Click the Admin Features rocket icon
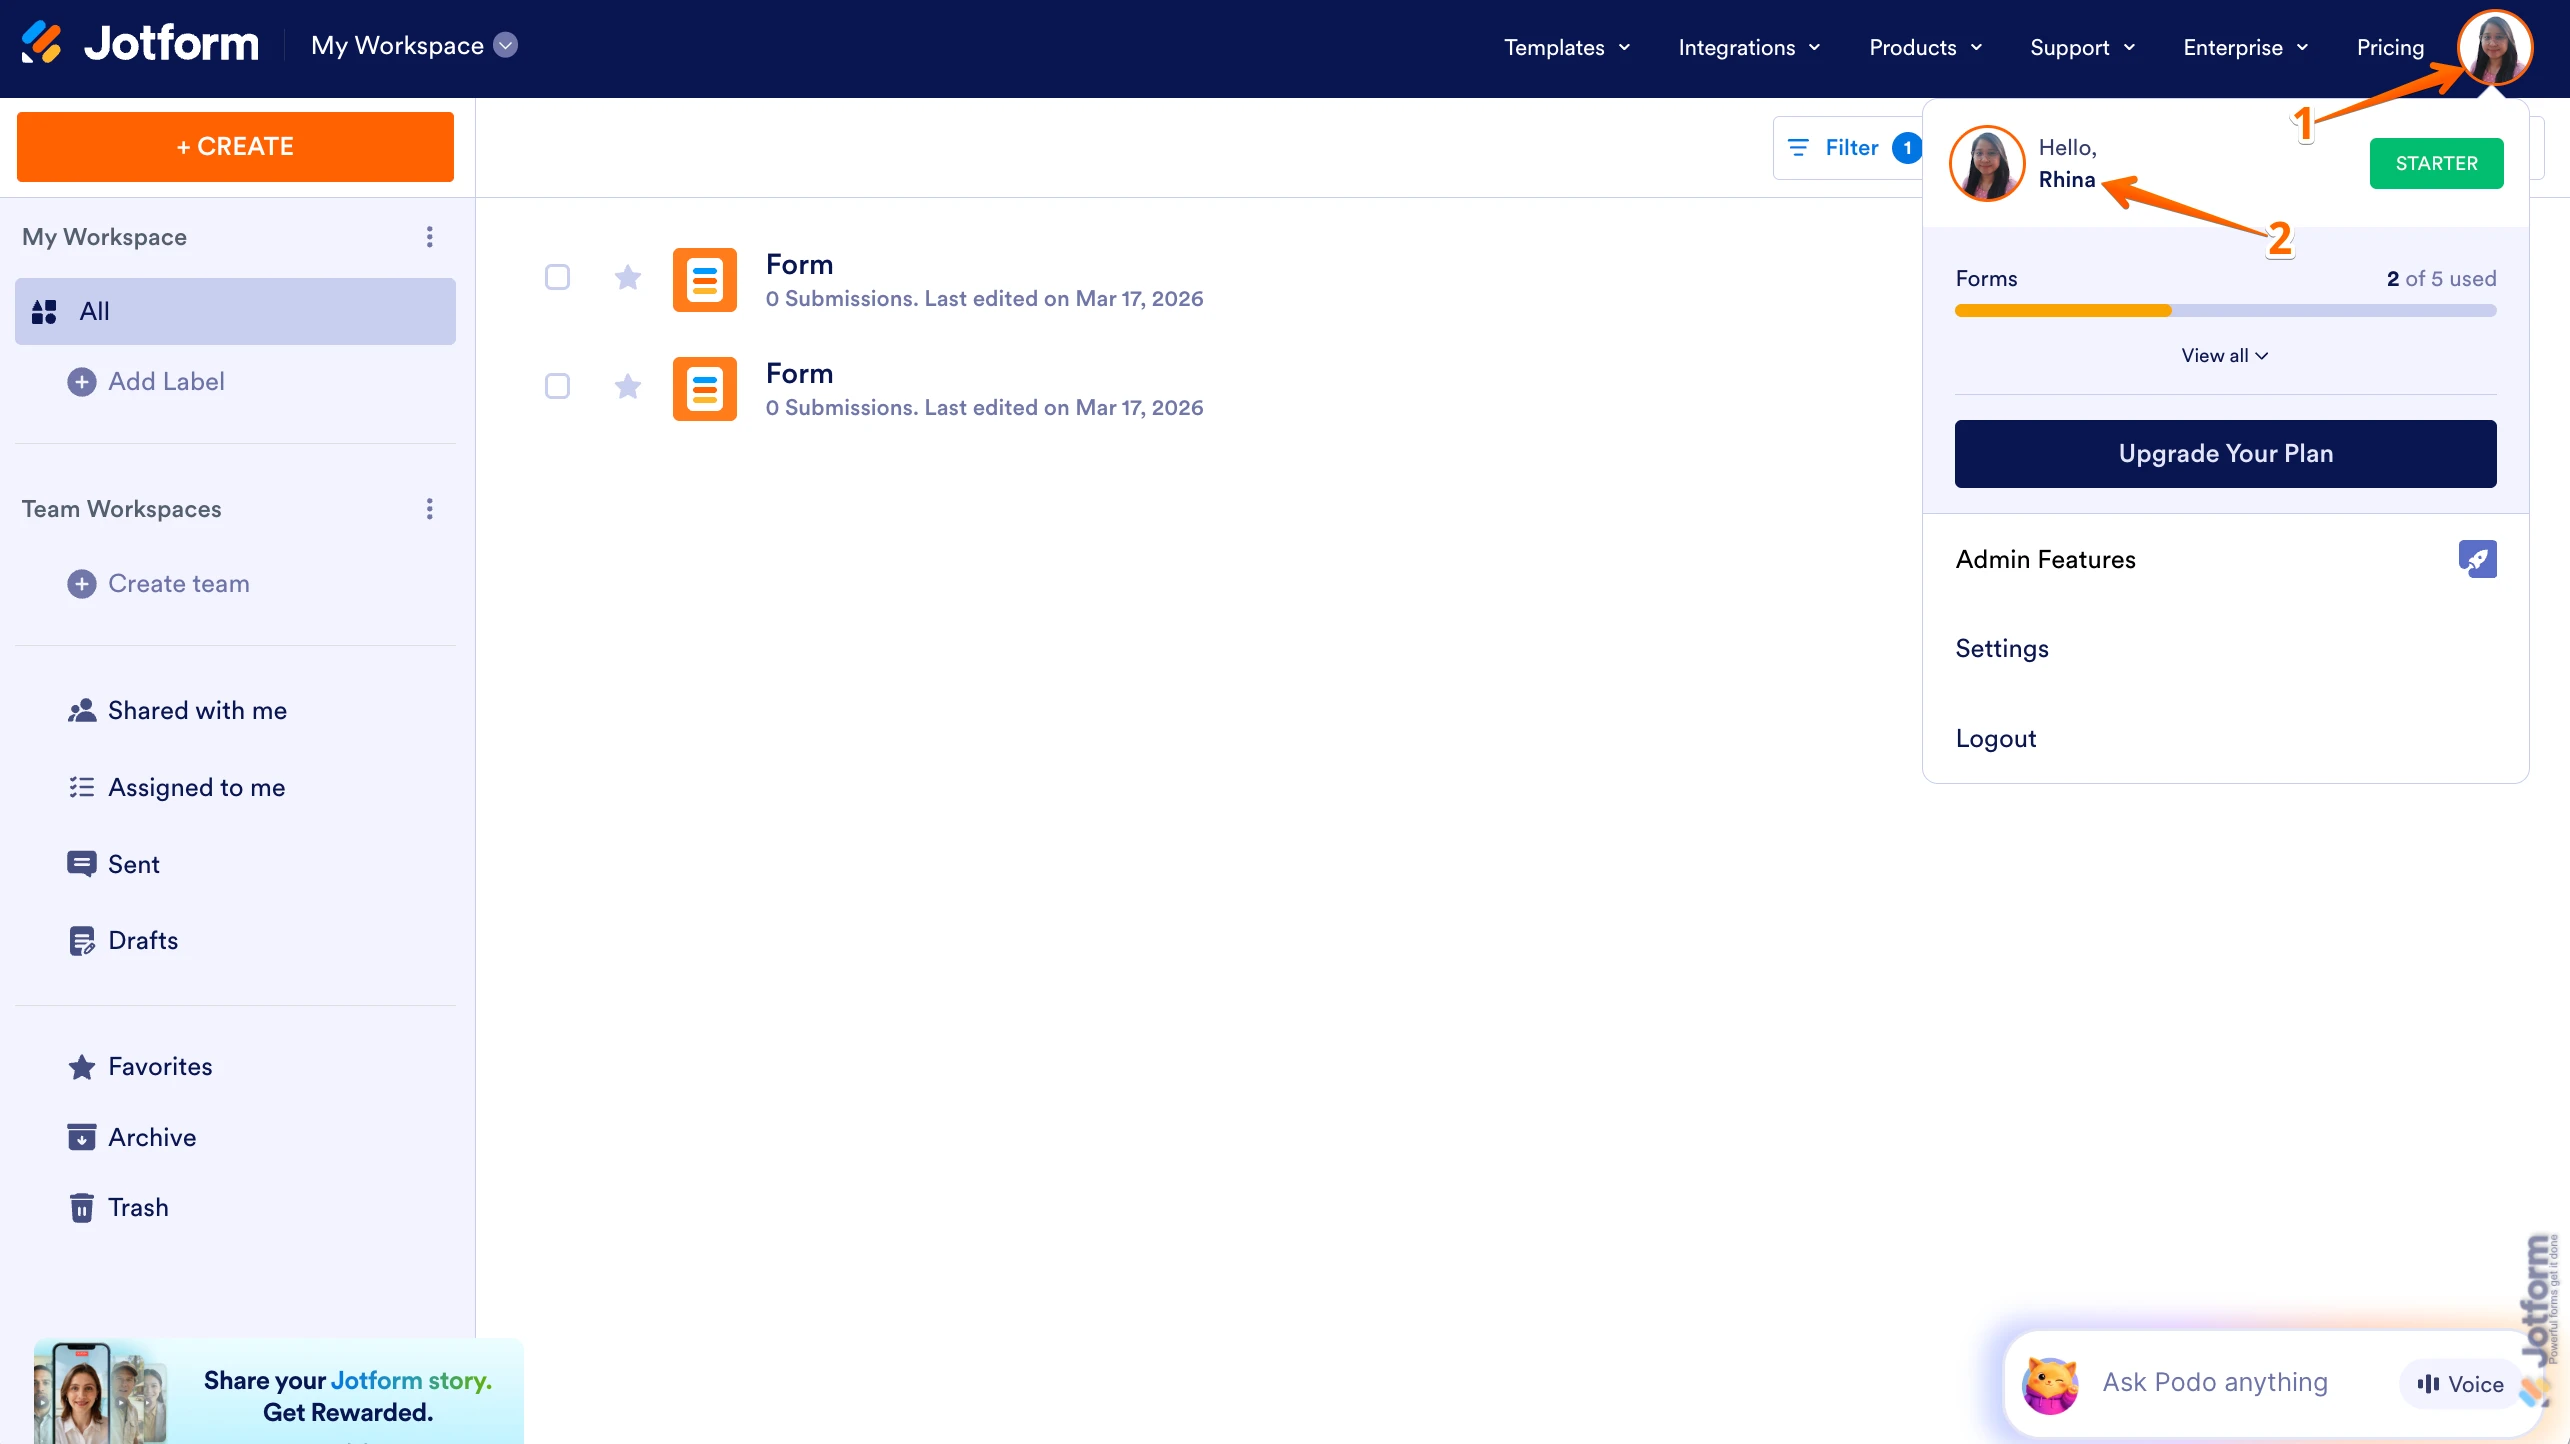 pos(2476,559)
